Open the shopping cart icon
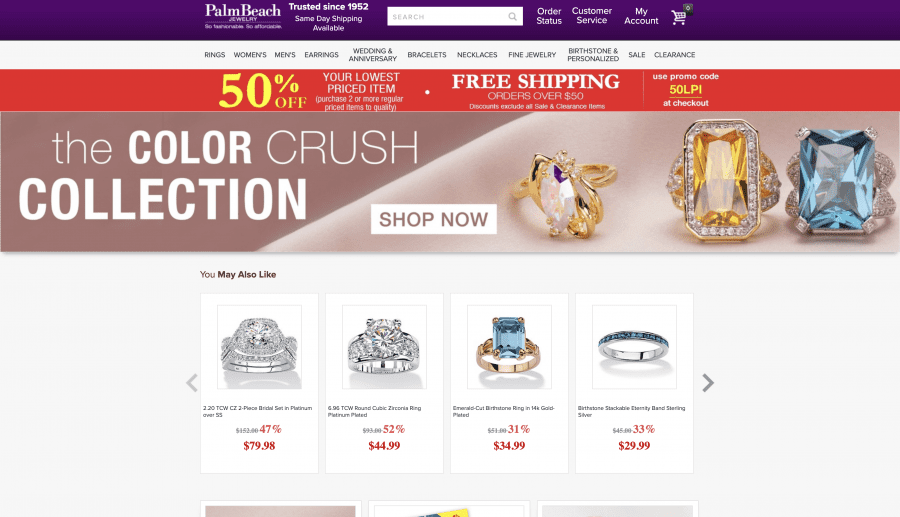 coord(681,15)
